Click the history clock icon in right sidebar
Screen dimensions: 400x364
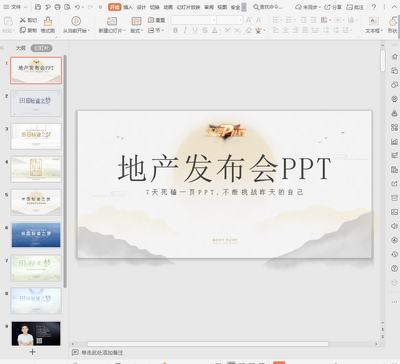[x=395, y=254]
